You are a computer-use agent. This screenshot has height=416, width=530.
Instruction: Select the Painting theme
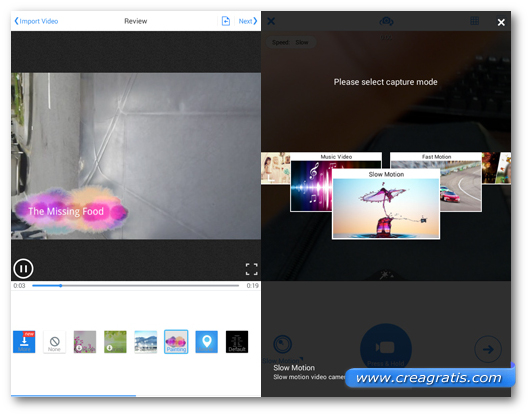[176, 342]
